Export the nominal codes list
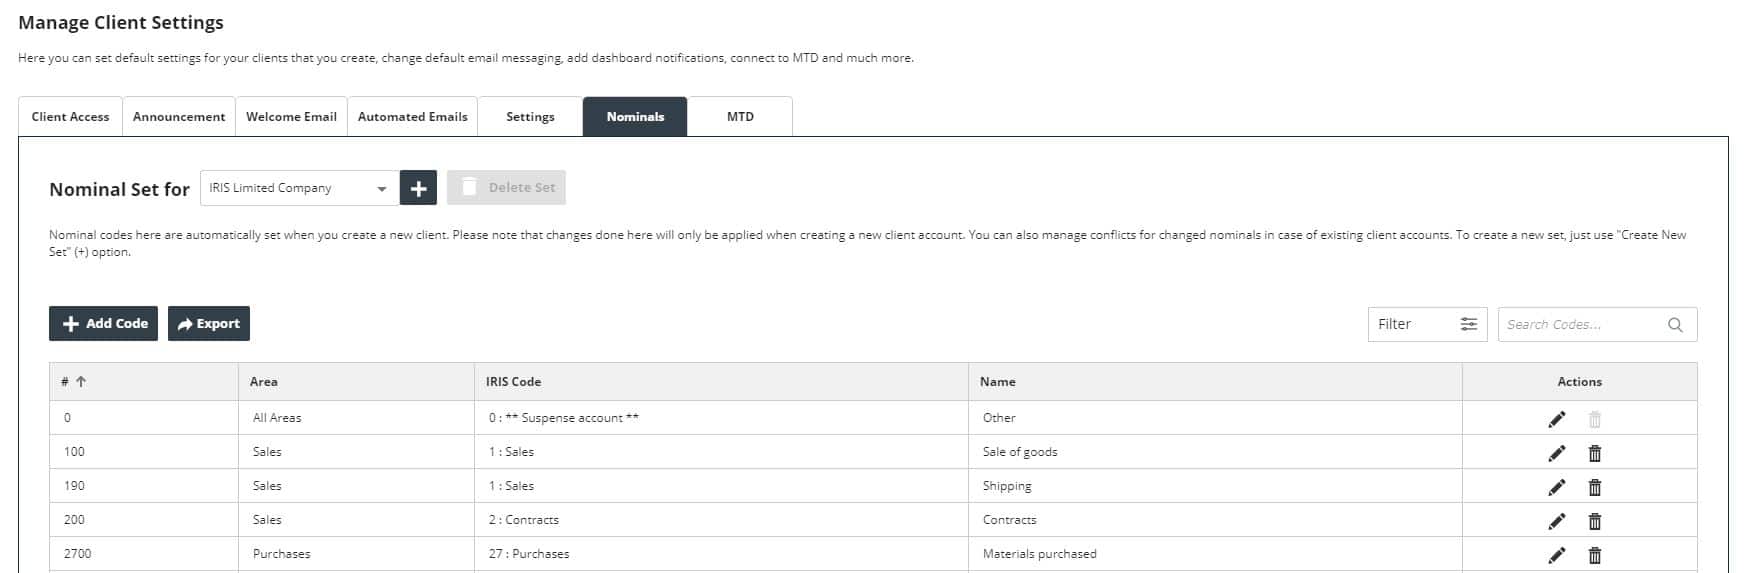Screen dimensions: 1745x573 point(209,324)
